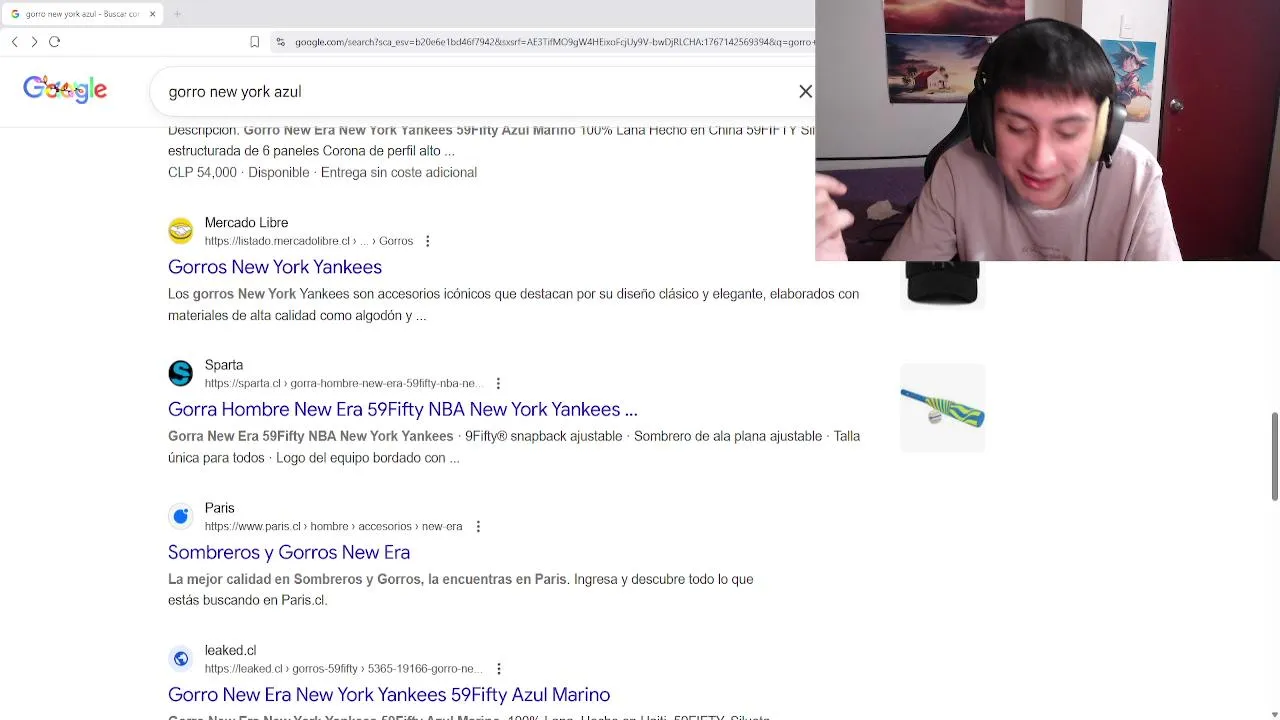Open 'Gorro New Era New York Yankees 59Fifty Azul Marino' link

pos(389,694)
